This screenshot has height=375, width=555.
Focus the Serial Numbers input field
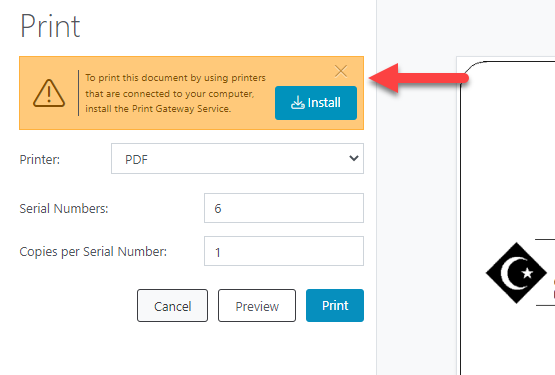click(x=284, y=208)
